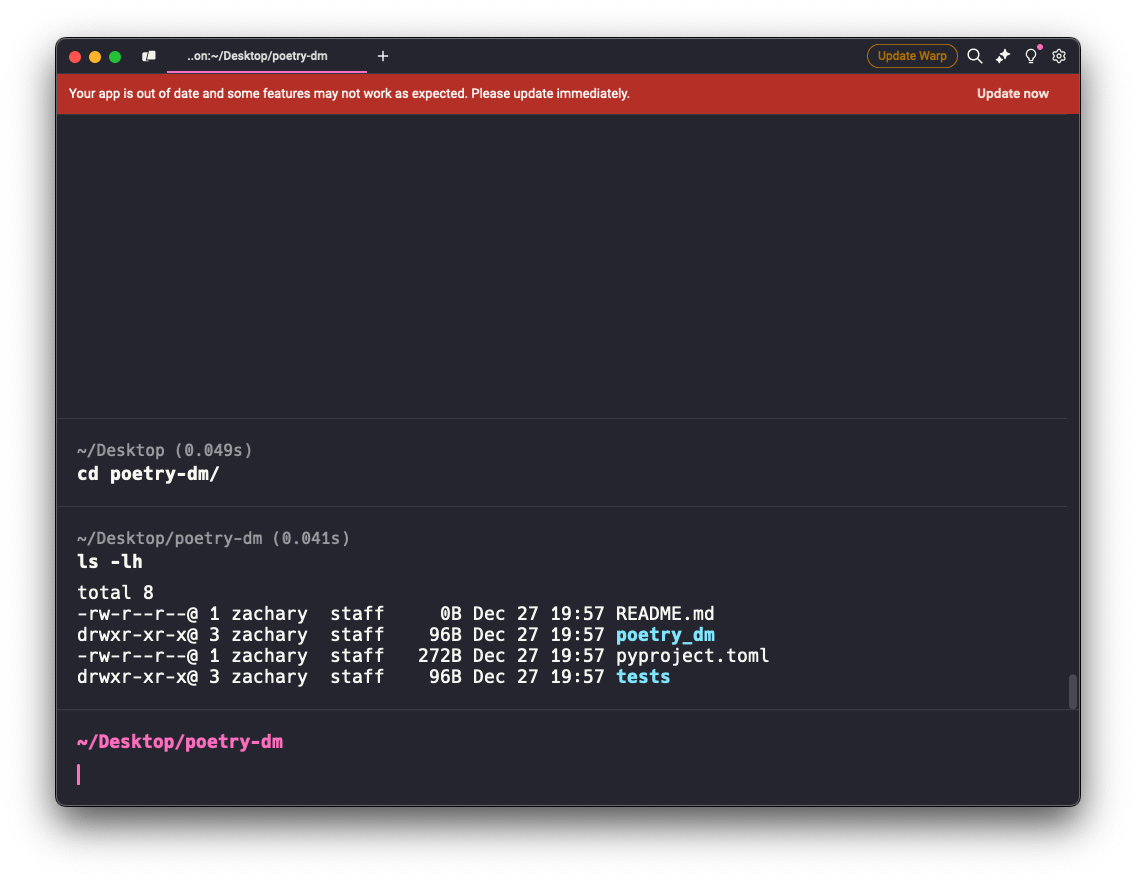Viewport: 1136px width, 880px height.
Task: Open the command search magnifier icon
Action: [974, 56]
